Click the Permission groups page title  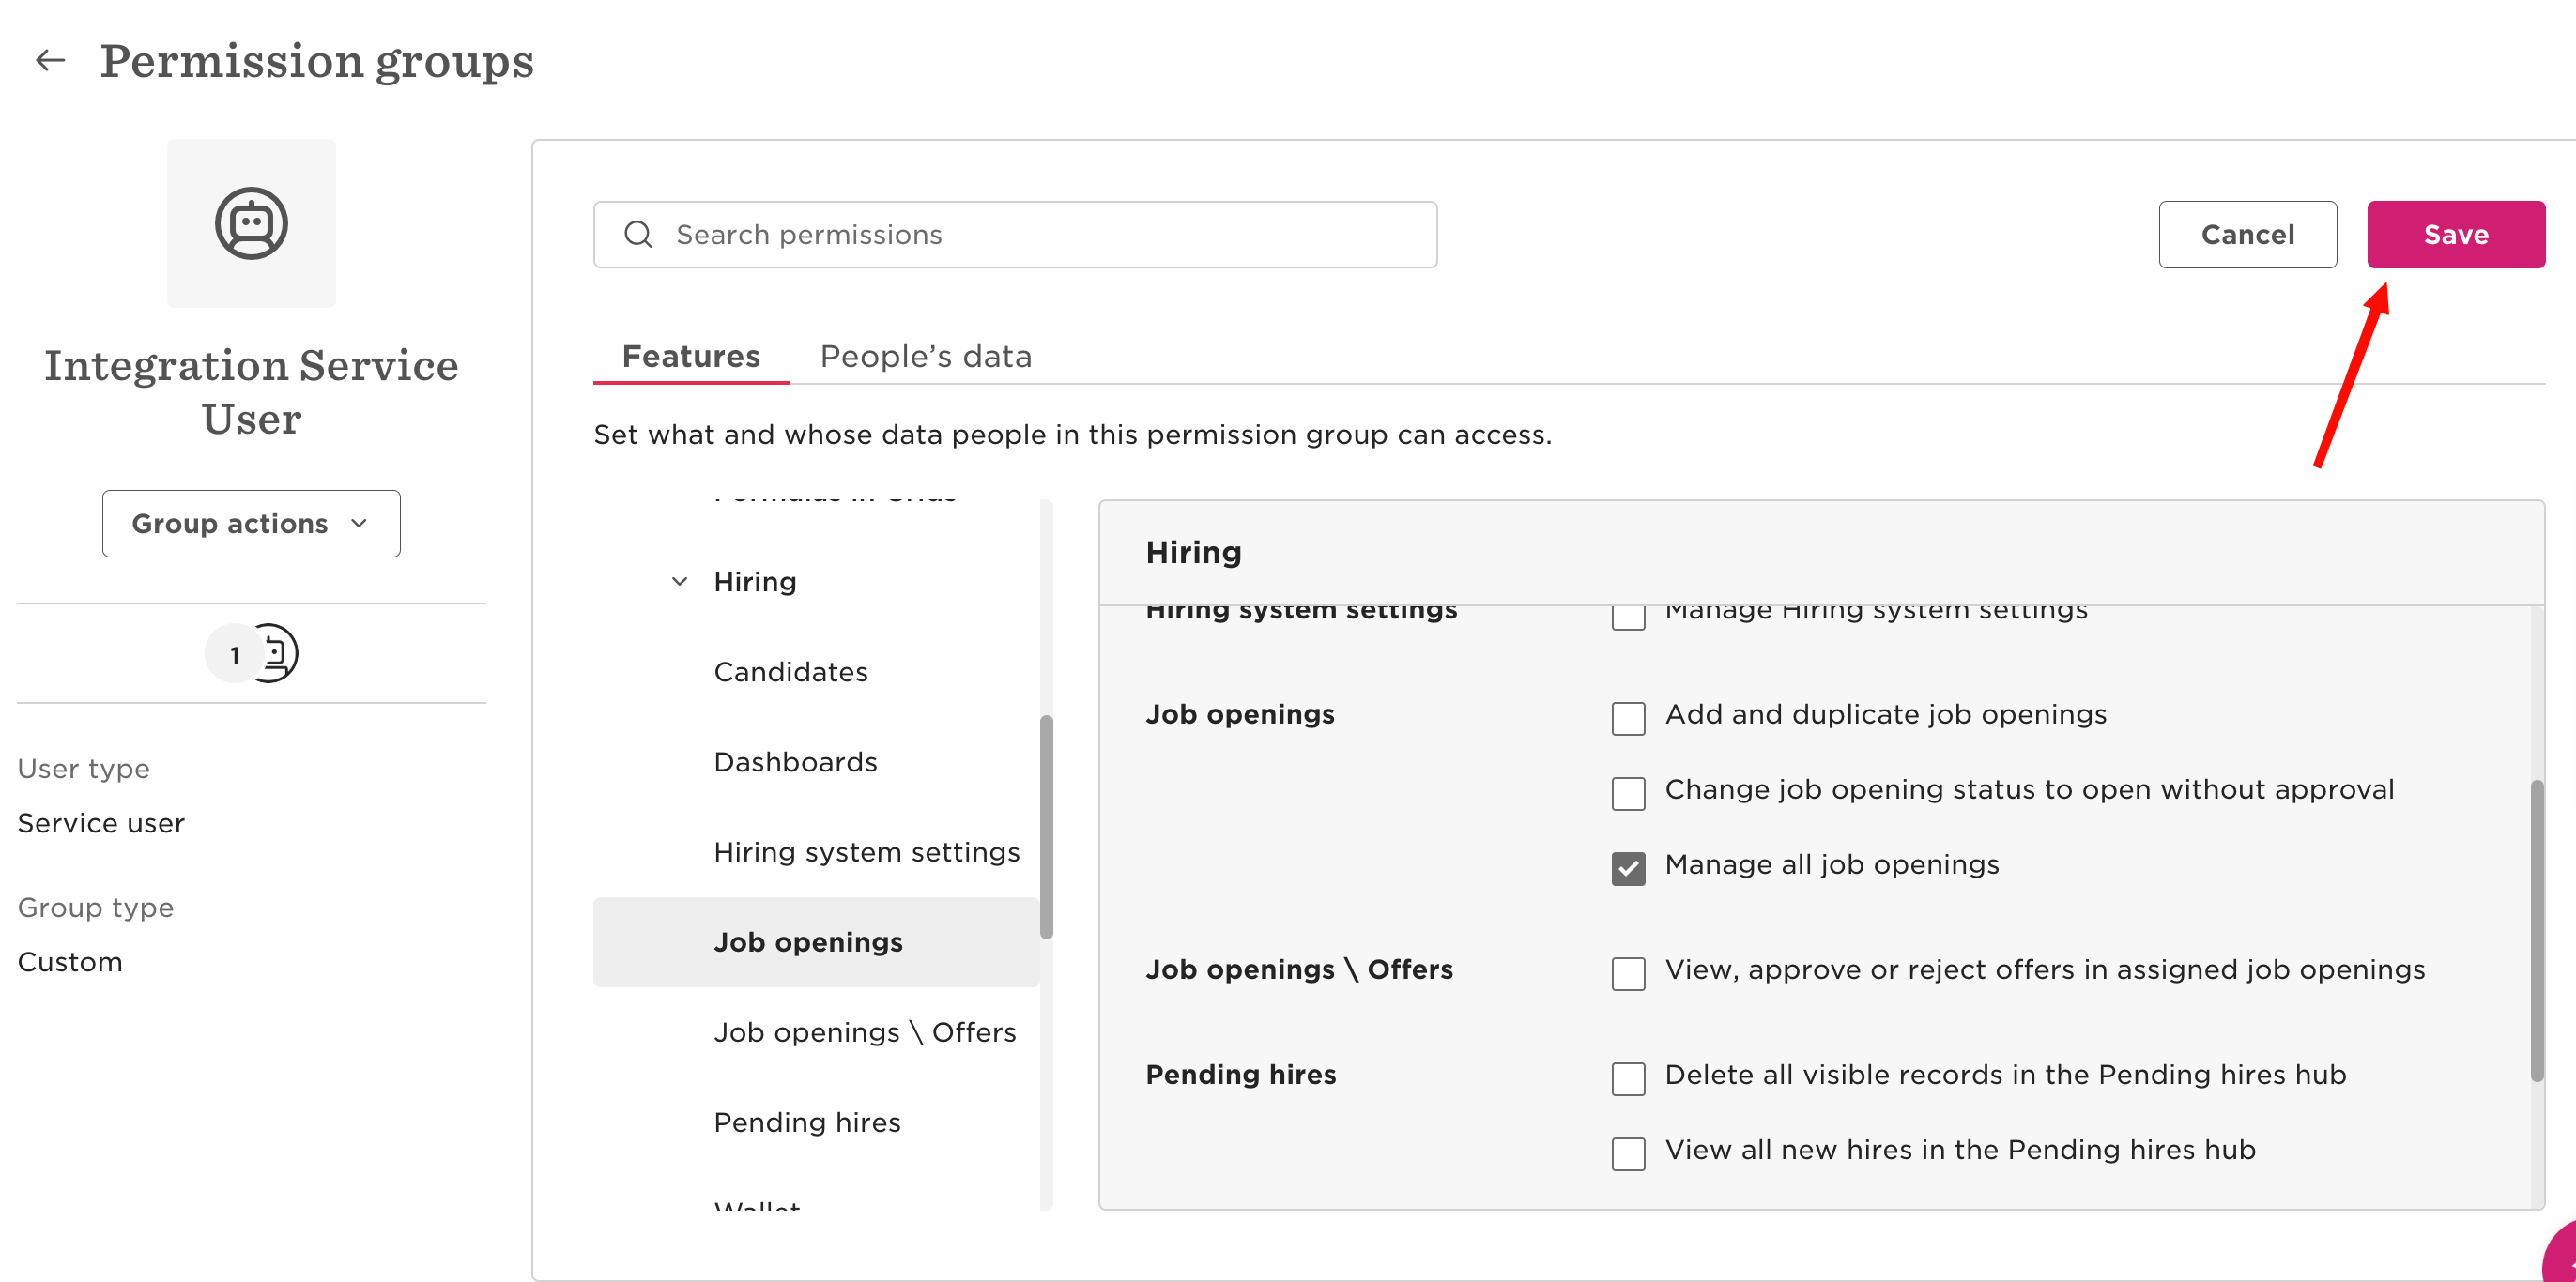point(316,61)
